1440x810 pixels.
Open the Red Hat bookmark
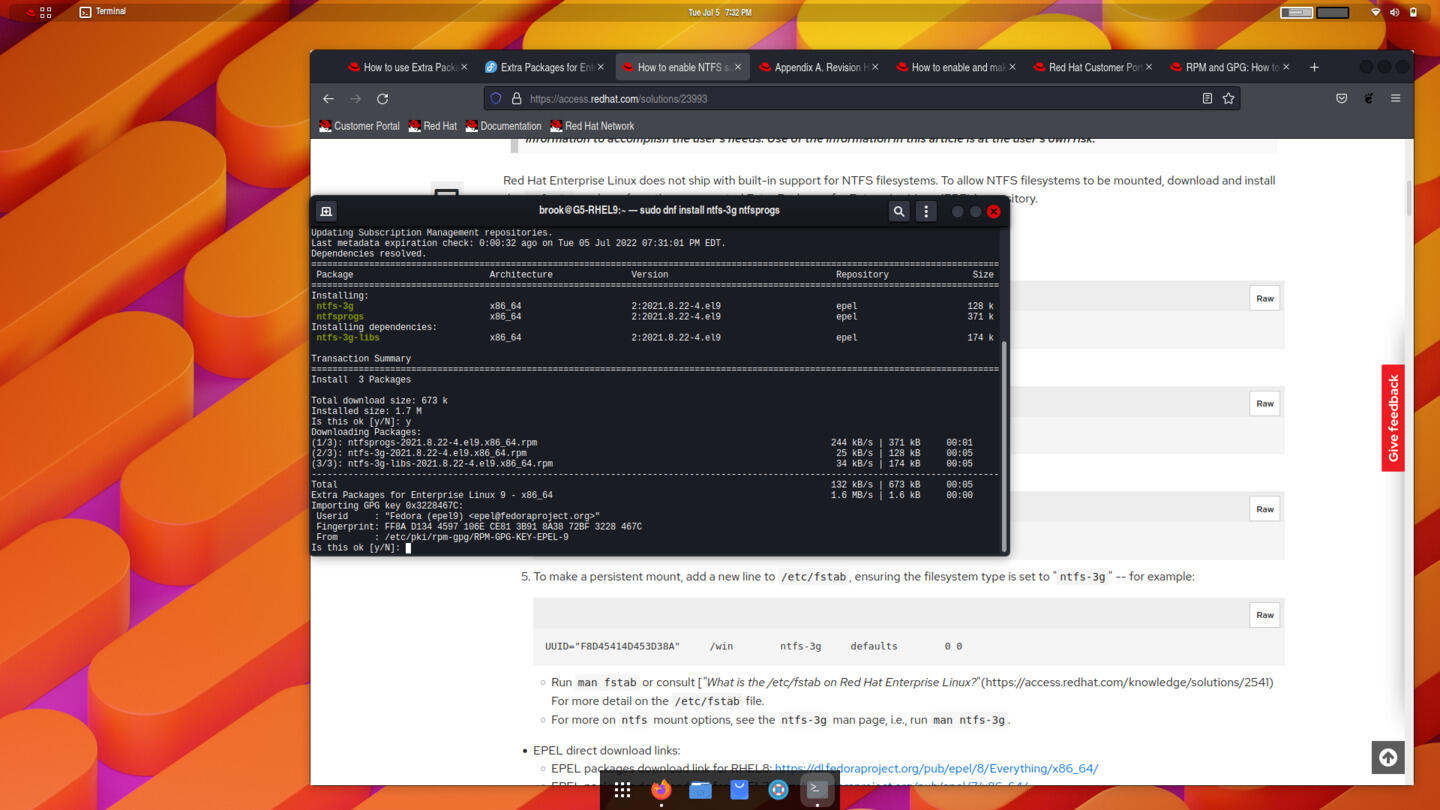coord(432,126)
